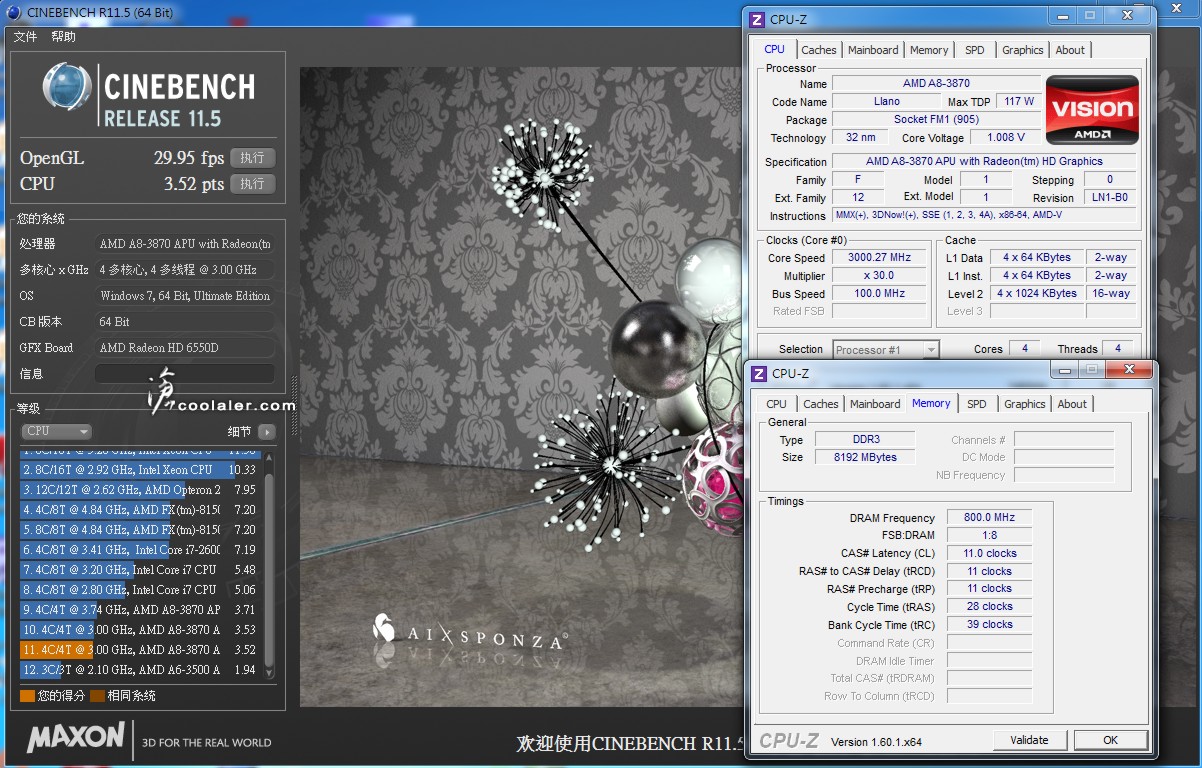Click the Multiplier x 30.0 value
The height and width of the screenshot is (768, 1202).
(x=879, y=275)
